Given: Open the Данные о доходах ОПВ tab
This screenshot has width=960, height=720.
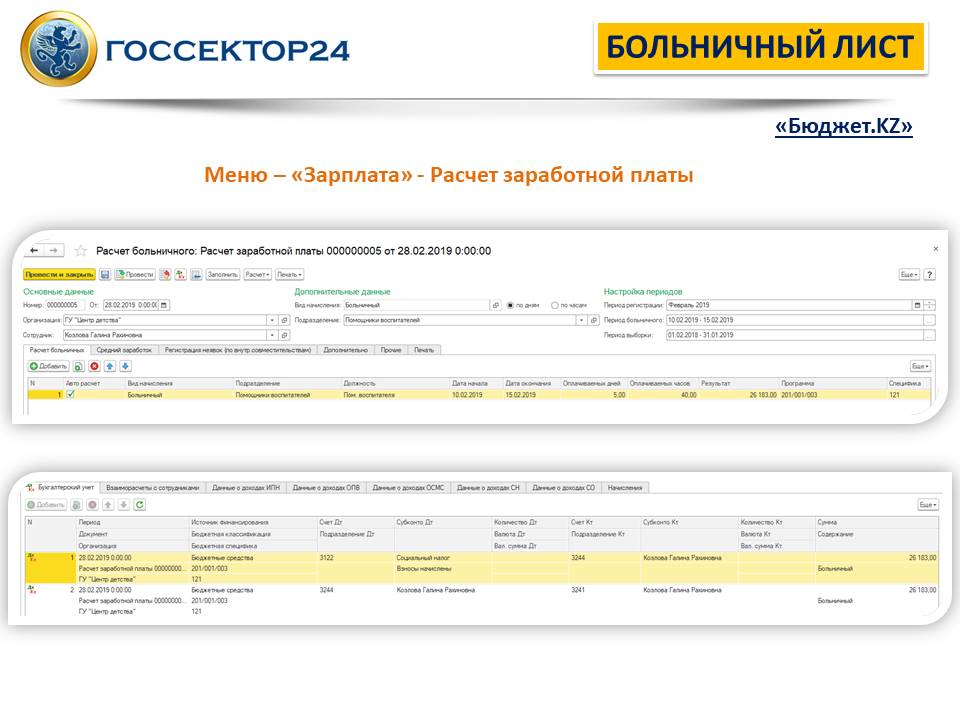Looking at the screenshot, I should [326, 488].
